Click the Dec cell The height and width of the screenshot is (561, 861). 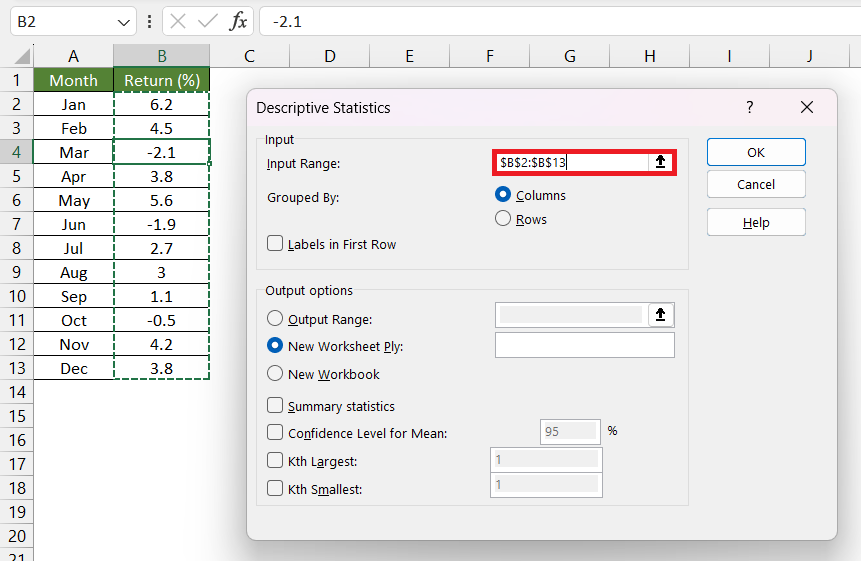coord(74,368)
